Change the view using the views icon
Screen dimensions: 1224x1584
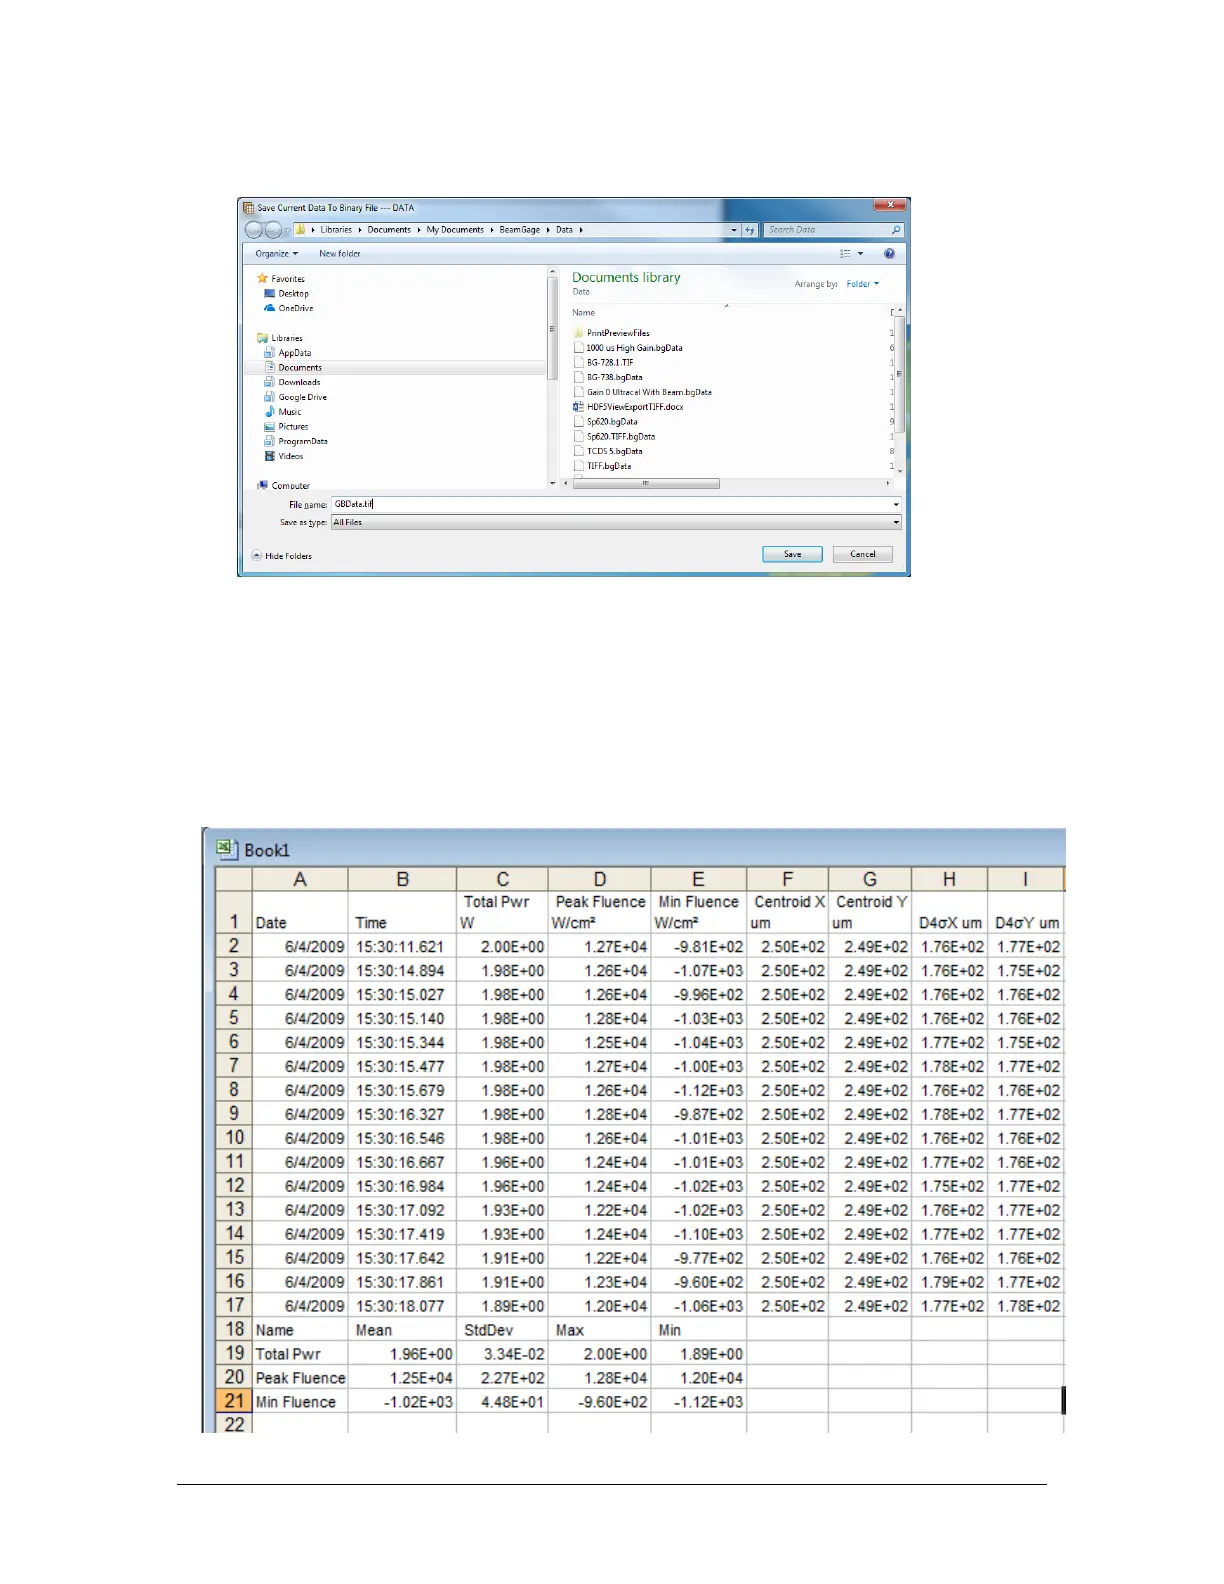pyautogui.click(x=845, y=254)
